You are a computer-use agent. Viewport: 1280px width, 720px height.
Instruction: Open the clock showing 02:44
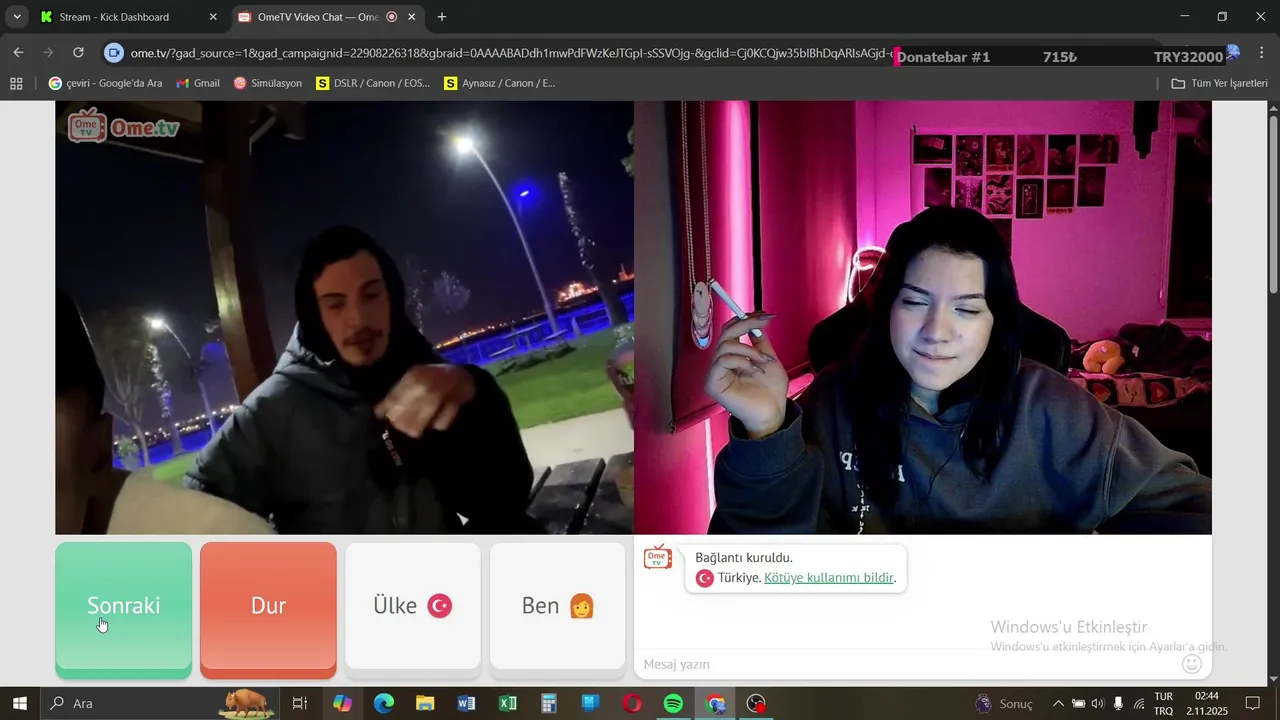click(1207, 703)
